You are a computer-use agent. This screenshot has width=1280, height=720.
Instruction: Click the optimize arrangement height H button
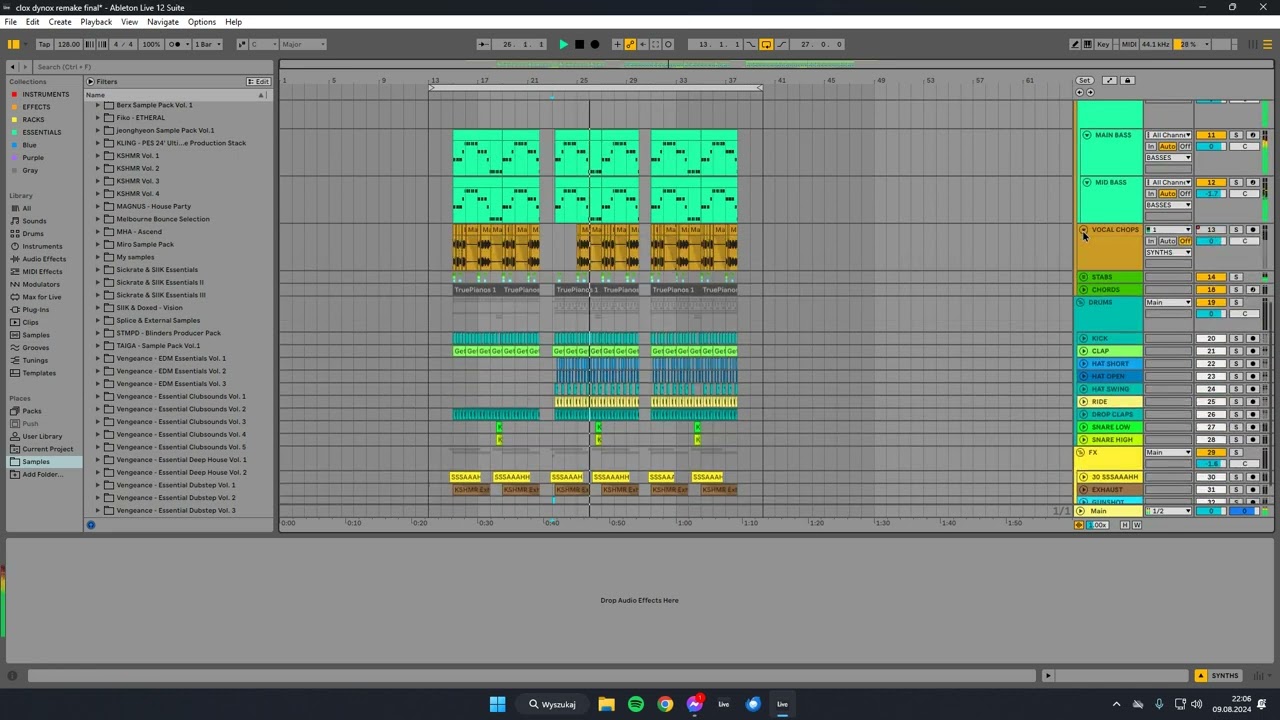[1125, 525]
